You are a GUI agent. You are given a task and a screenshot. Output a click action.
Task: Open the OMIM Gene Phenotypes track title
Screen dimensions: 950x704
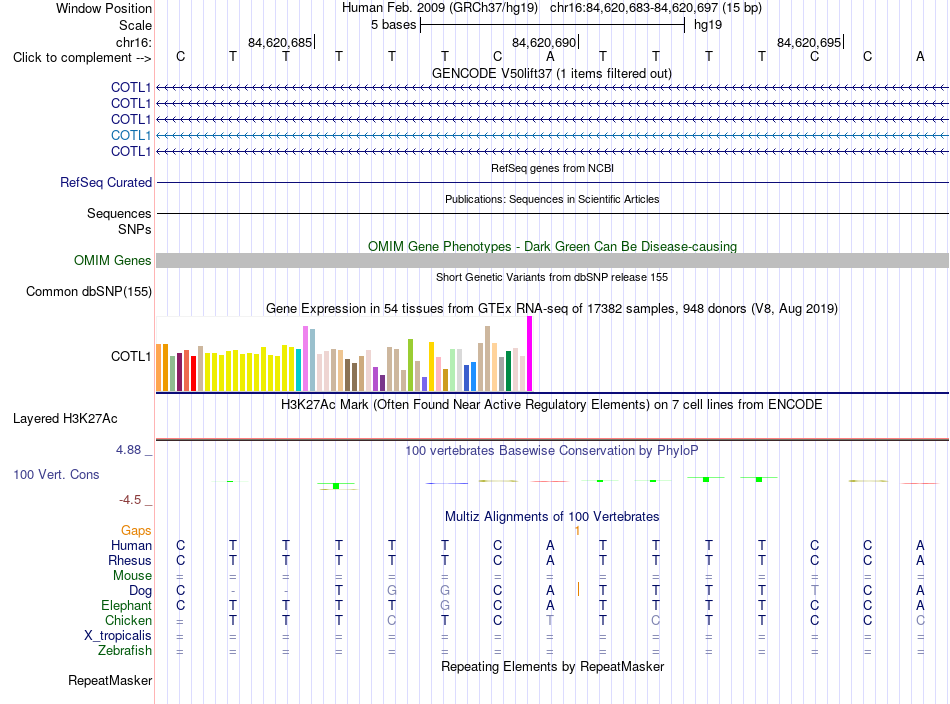552,247
